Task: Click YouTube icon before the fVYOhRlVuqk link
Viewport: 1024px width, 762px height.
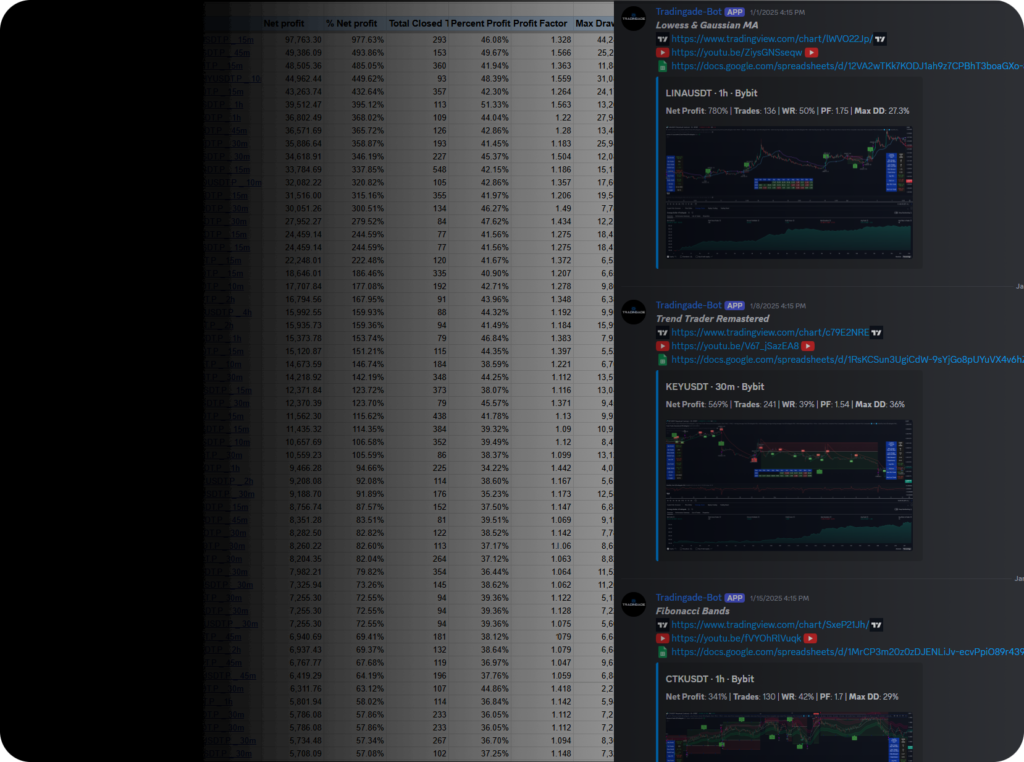Action: 662,639
